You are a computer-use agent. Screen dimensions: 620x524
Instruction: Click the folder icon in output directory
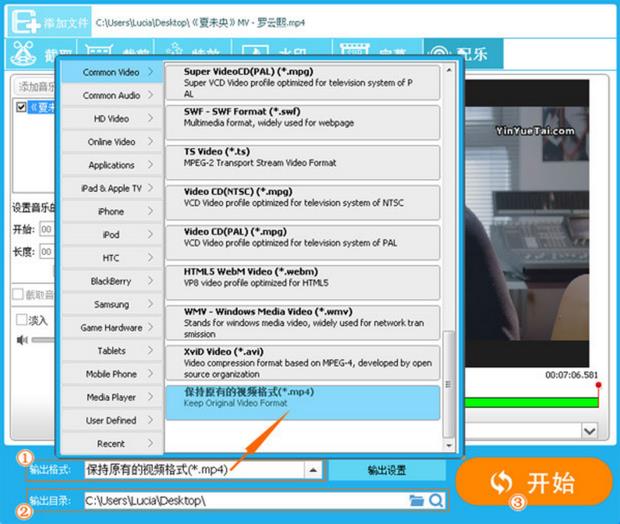tap(416, 500)
